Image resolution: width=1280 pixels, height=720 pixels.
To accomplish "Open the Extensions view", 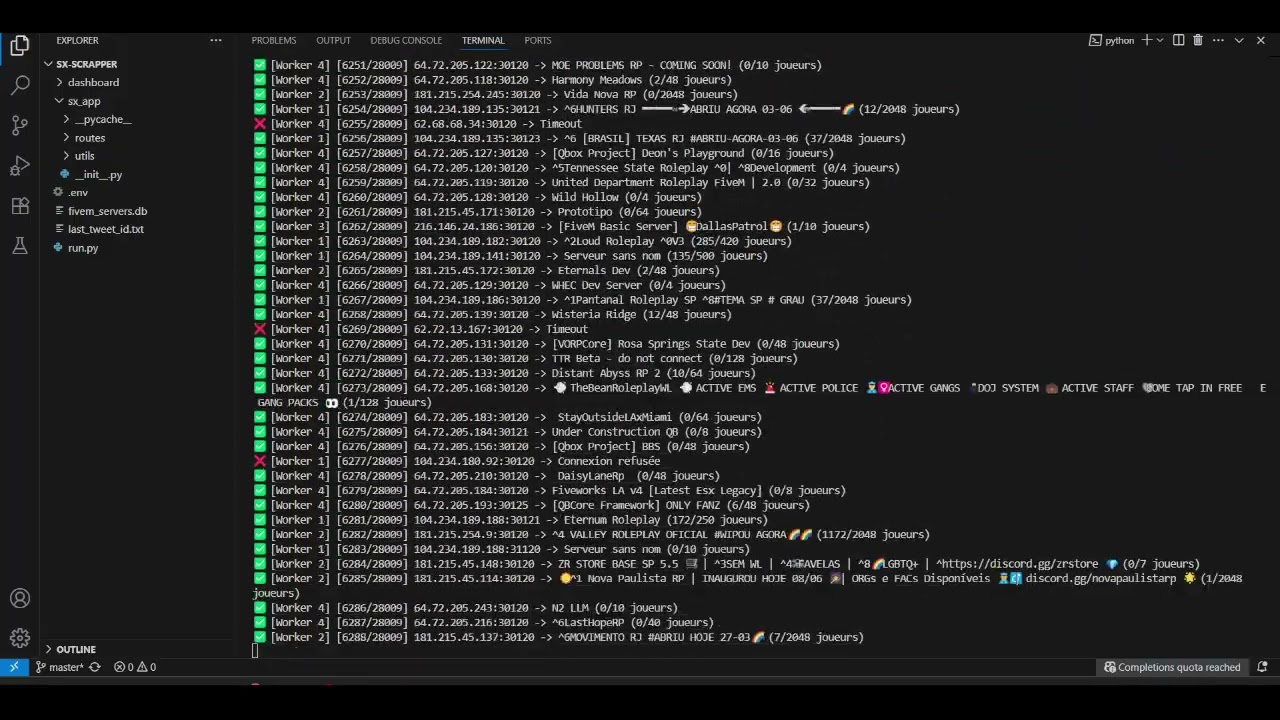I will coord(20,205).
